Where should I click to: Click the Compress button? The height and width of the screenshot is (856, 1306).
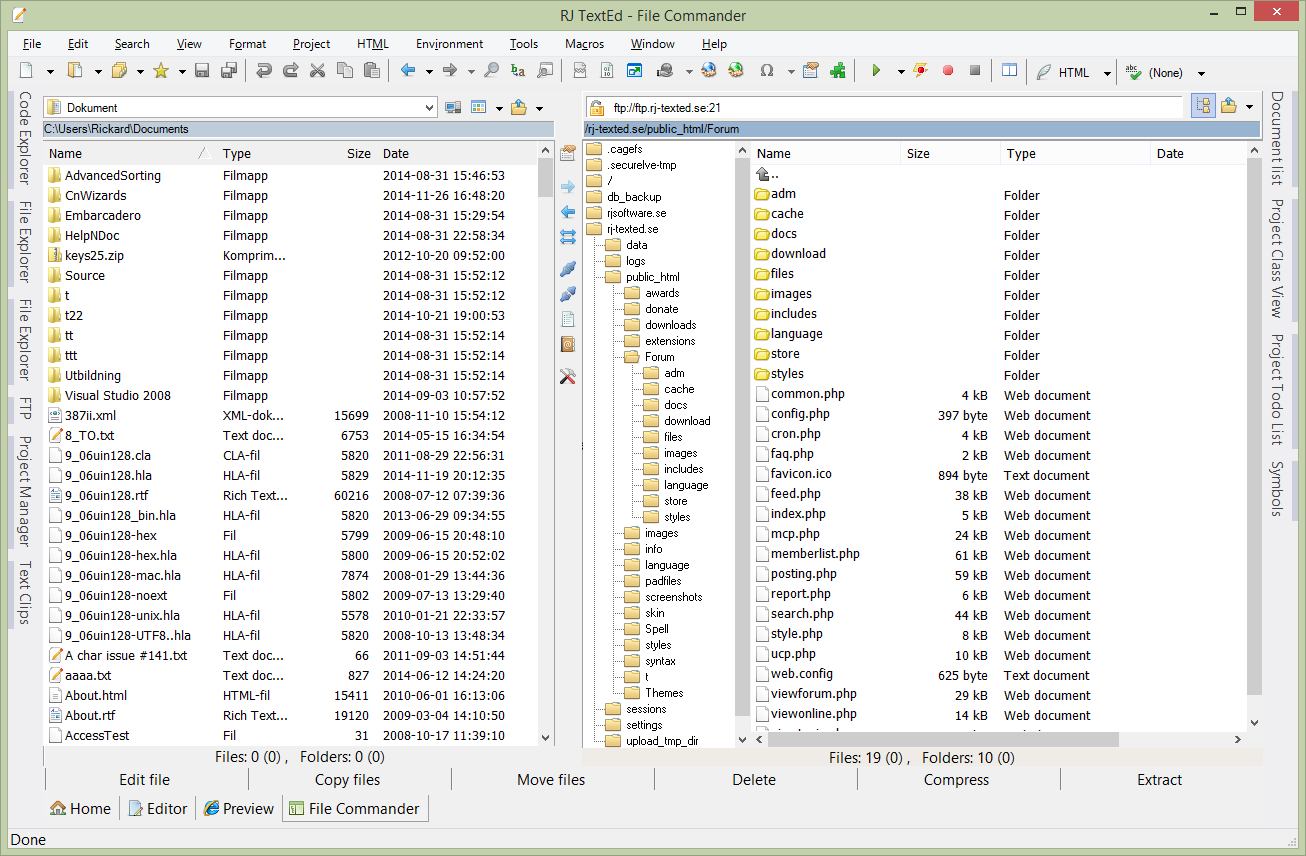click(956, 780)
